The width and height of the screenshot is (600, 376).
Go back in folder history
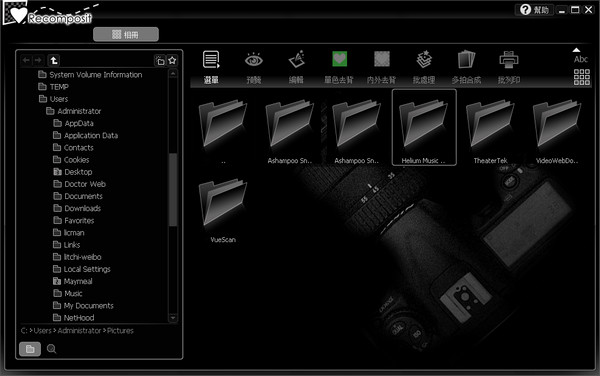(x=26, y=60)
